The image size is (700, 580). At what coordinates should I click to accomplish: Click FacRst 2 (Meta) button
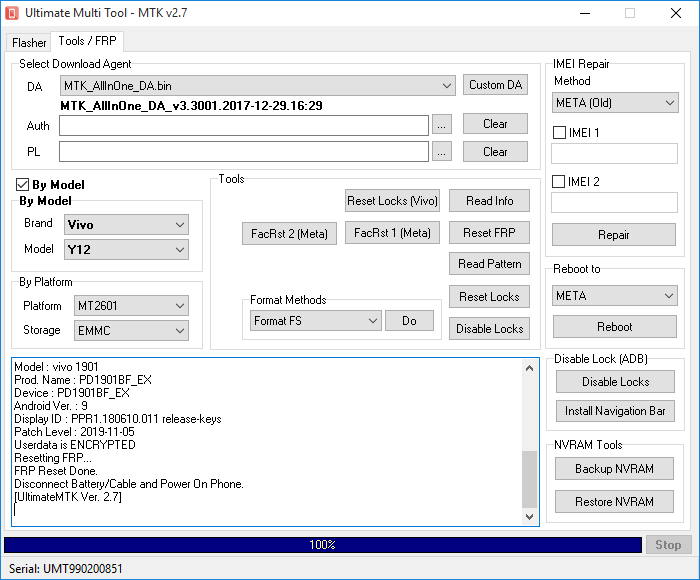tap(289, 234)
